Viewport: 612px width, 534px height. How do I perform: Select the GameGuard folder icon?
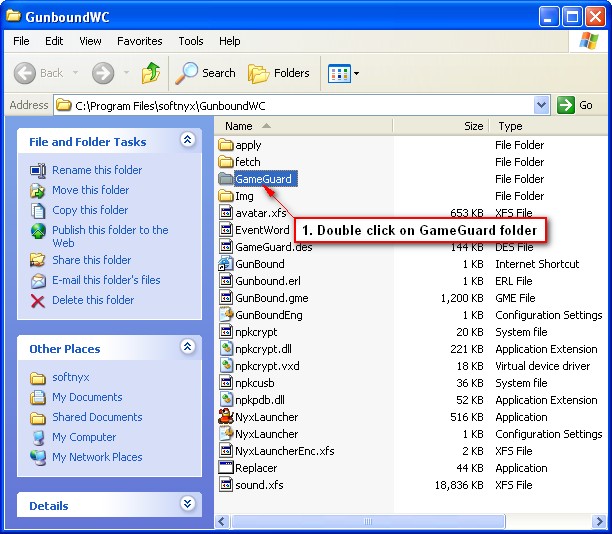click(226, 179)
